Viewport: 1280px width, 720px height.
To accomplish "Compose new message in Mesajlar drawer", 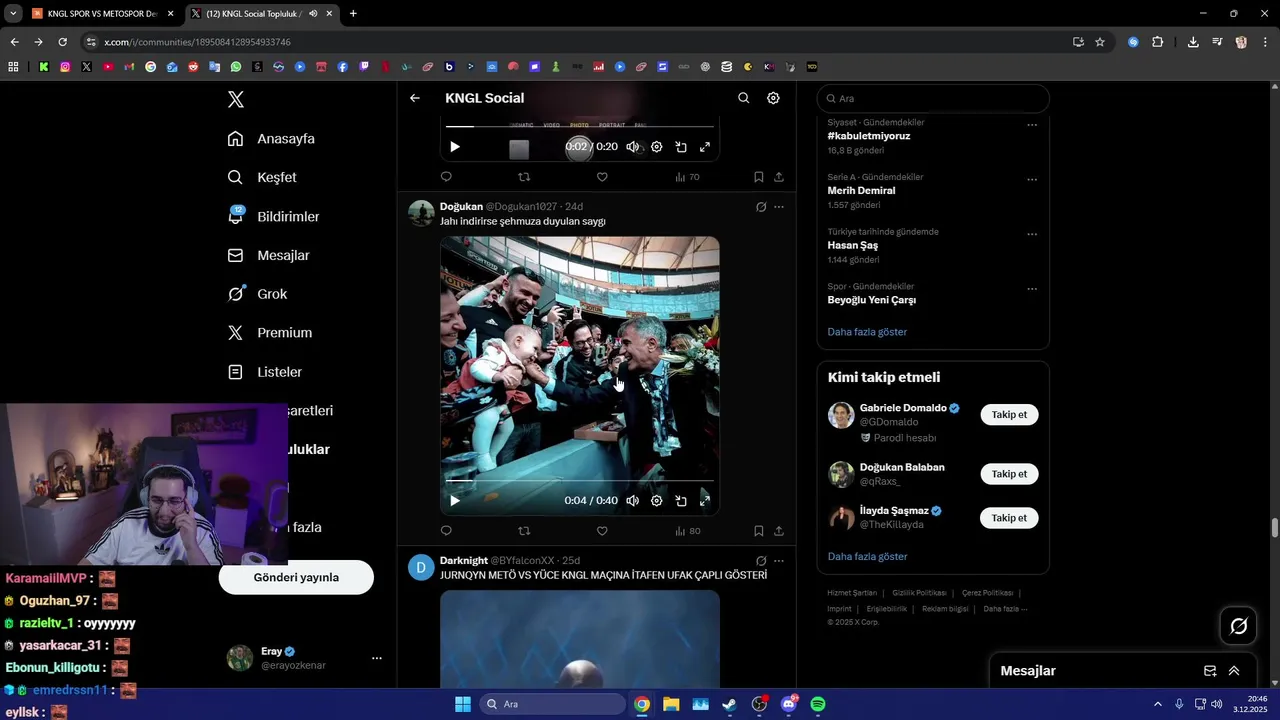I will [1210, 671].
